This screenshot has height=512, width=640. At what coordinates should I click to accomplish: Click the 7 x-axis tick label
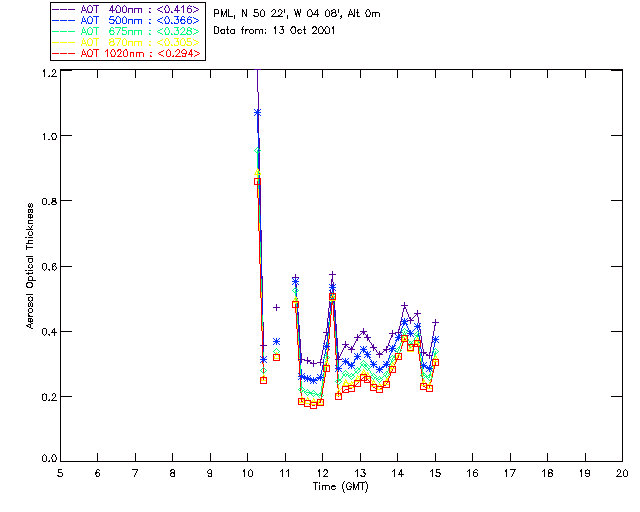[x=135, y=473]
